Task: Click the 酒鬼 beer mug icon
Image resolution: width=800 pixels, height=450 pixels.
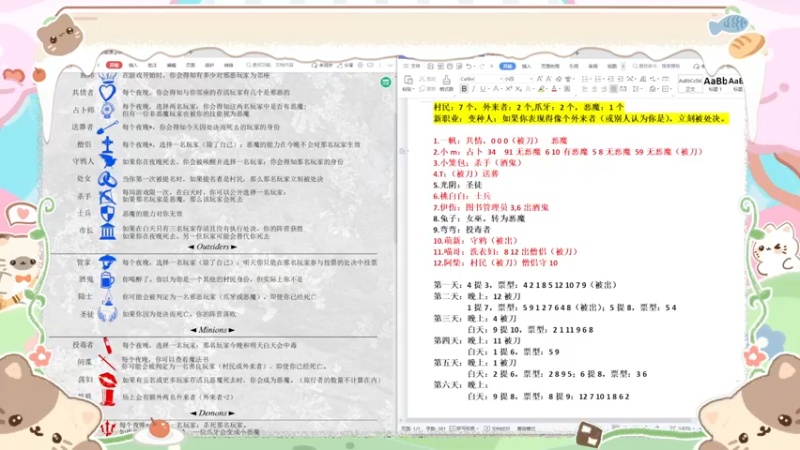Action: click(x=107, y=280)
